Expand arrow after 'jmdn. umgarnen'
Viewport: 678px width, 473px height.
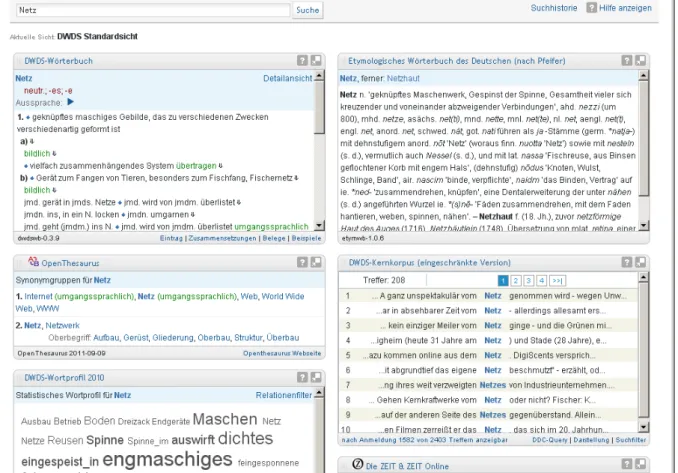(x=192, y=214)
